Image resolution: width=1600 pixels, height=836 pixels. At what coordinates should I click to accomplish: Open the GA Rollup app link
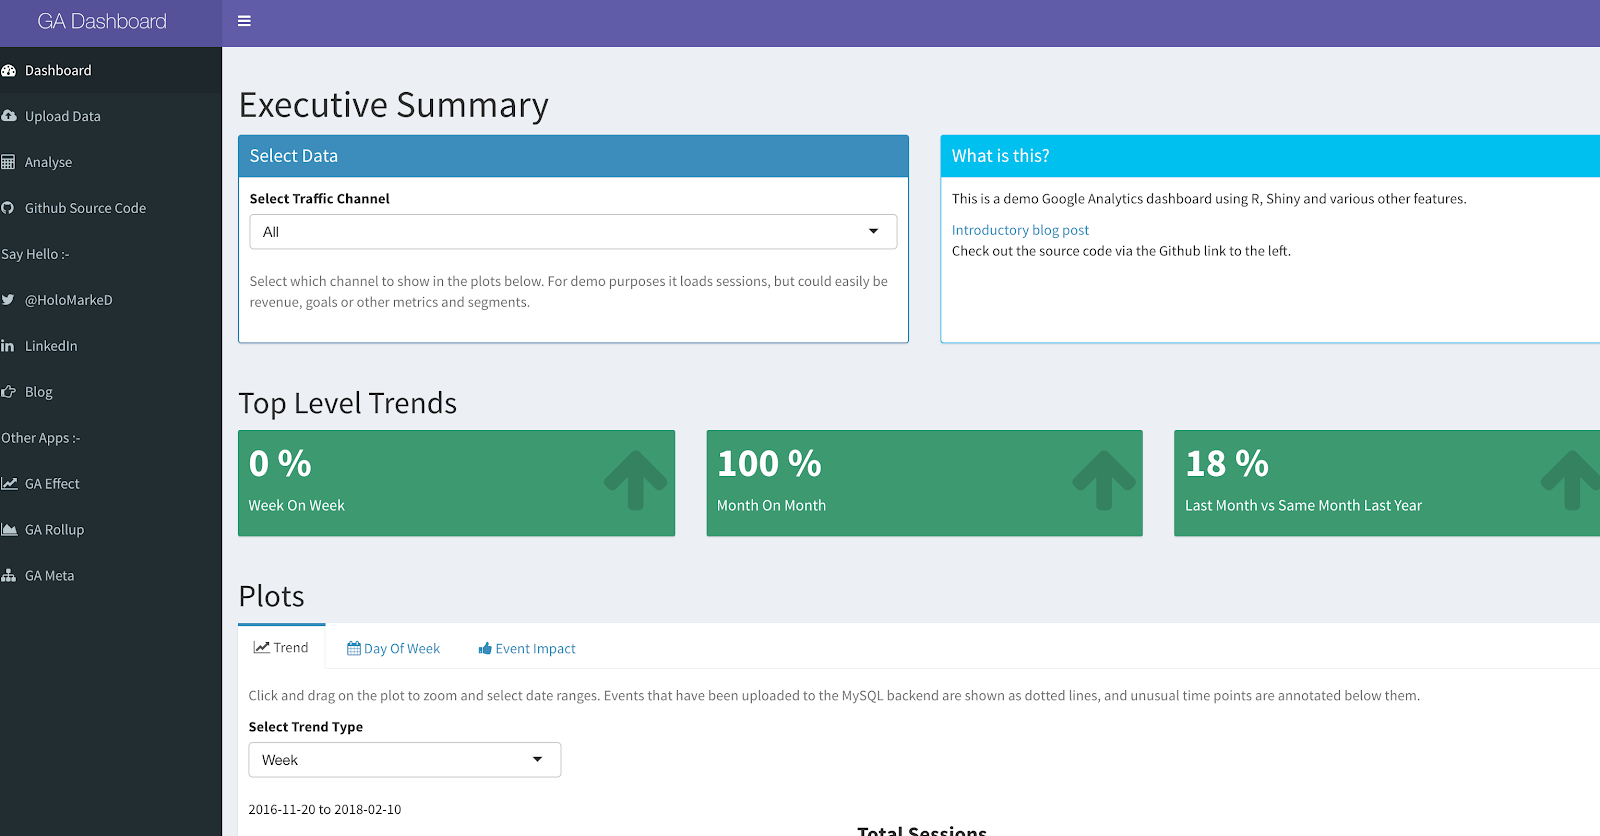[111, 530]
